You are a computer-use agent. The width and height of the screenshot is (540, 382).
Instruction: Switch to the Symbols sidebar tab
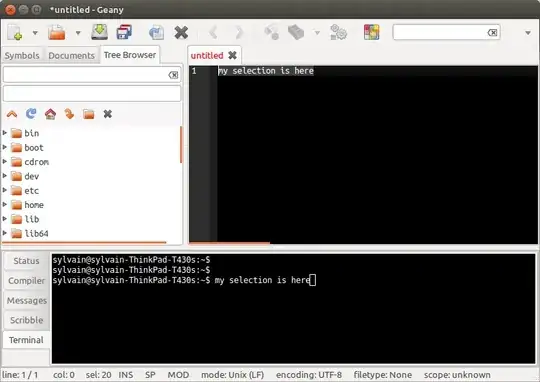pos(22,55)
